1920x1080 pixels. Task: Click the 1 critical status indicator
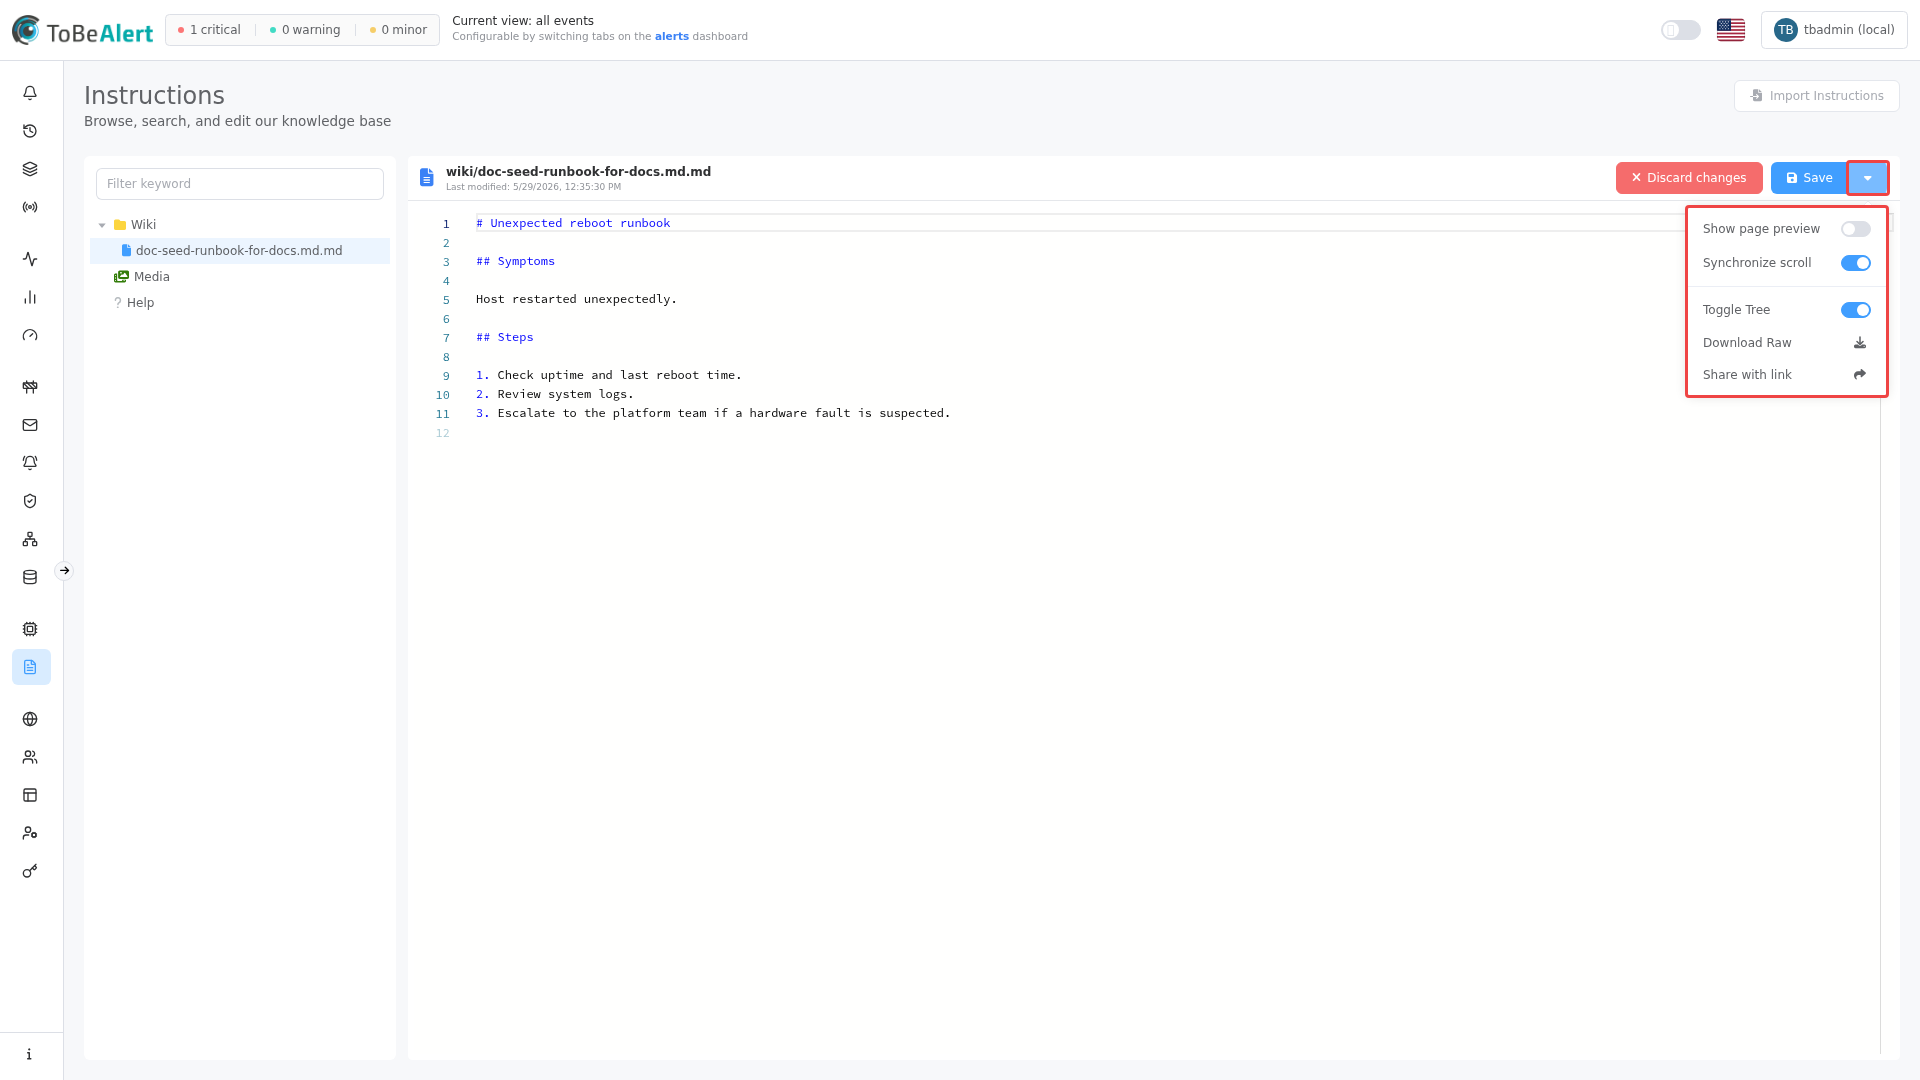(x=209, y=30)
